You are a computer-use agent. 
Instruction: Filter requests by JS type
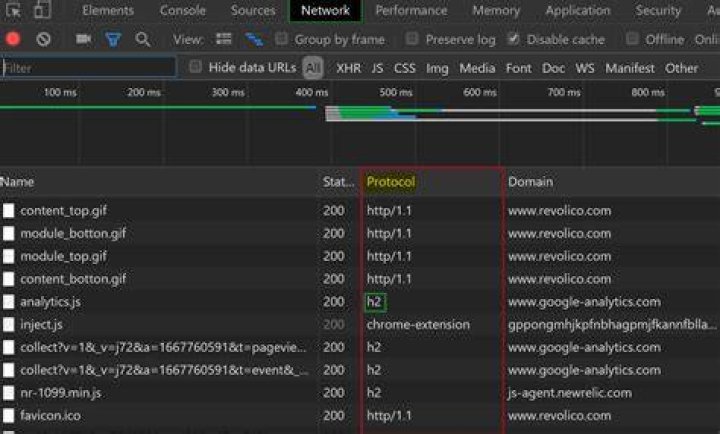(x=377, y=68)
